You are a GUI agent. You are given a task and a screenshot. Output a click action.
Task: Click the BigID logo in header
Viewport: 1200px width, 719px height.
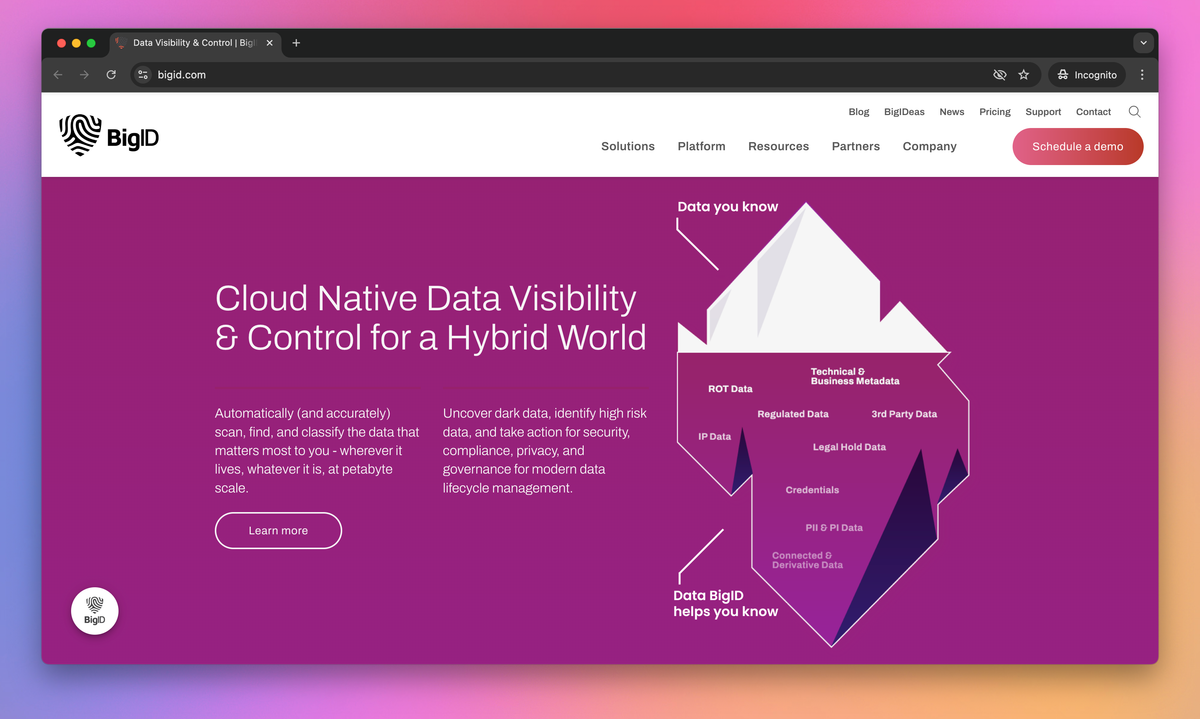click(109, 134)
